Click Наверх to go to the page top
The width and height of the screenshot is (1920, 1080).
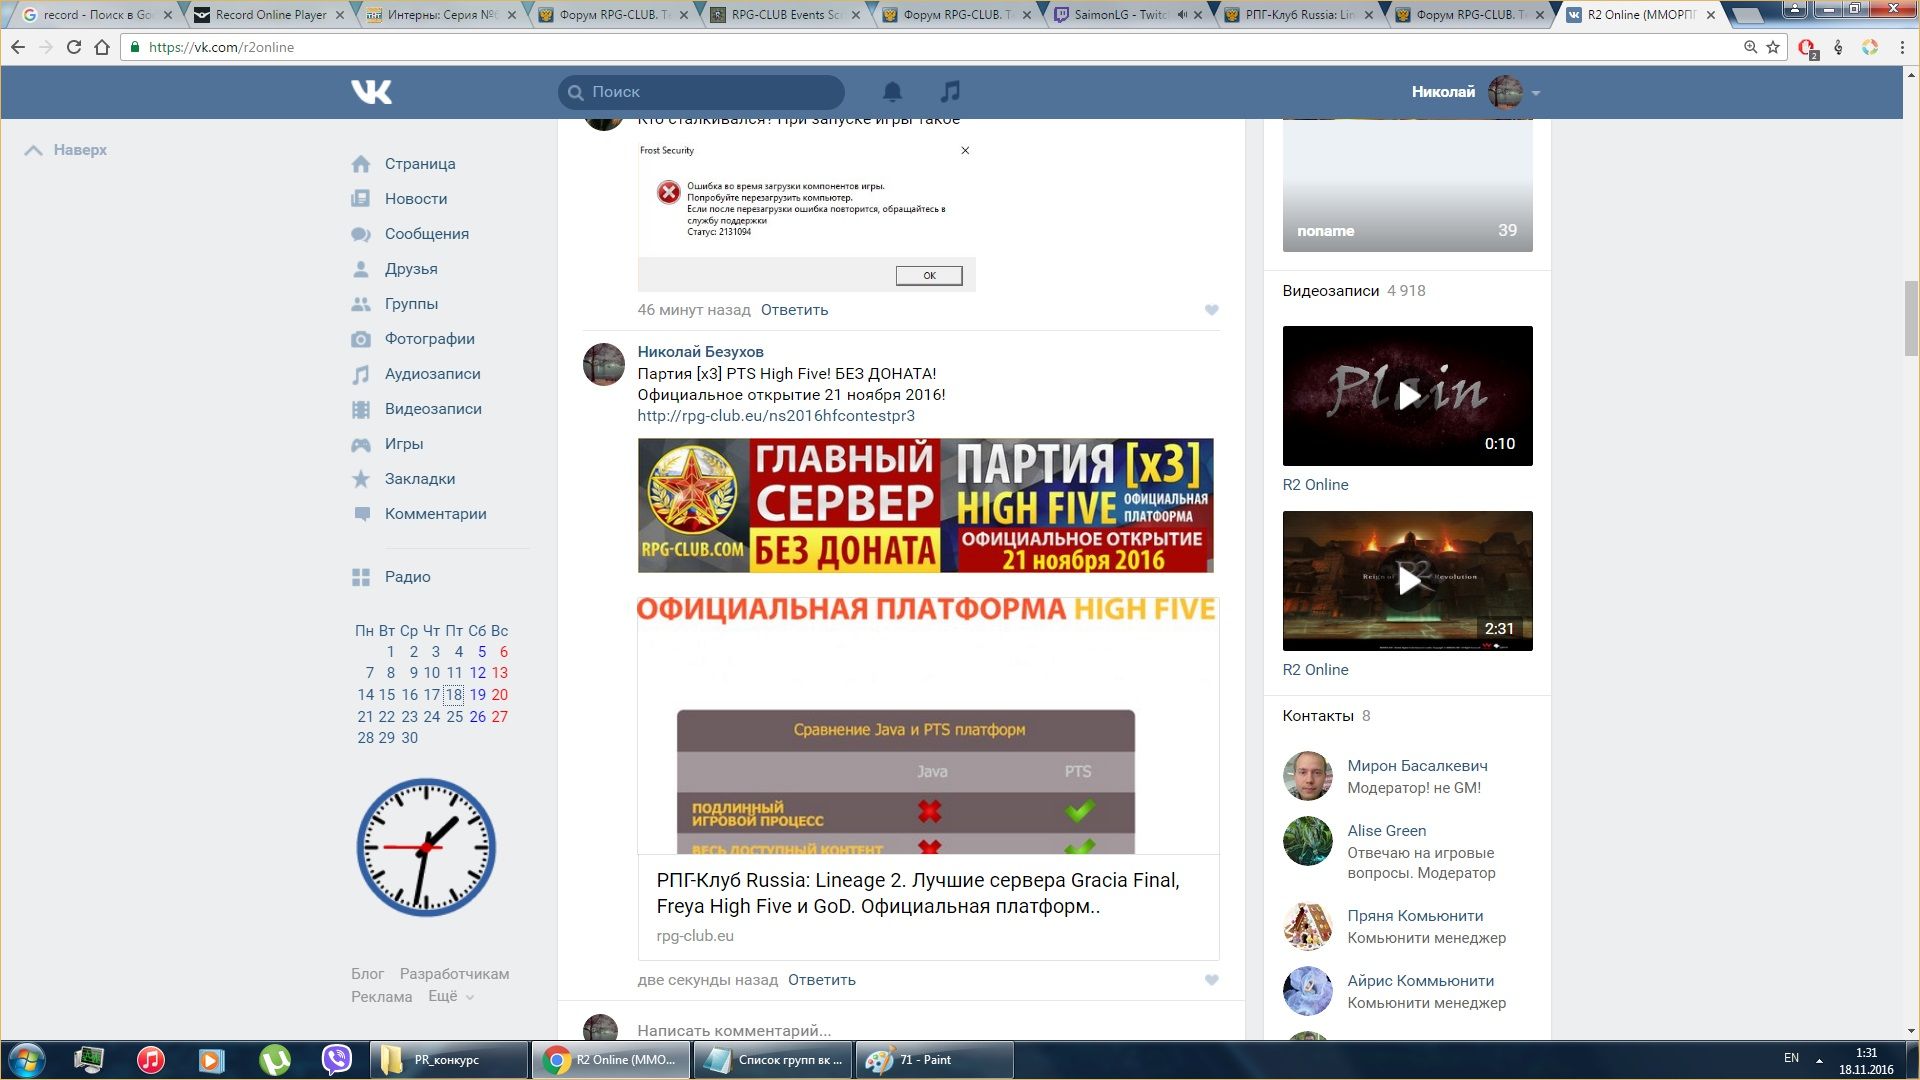pos(66,150)
